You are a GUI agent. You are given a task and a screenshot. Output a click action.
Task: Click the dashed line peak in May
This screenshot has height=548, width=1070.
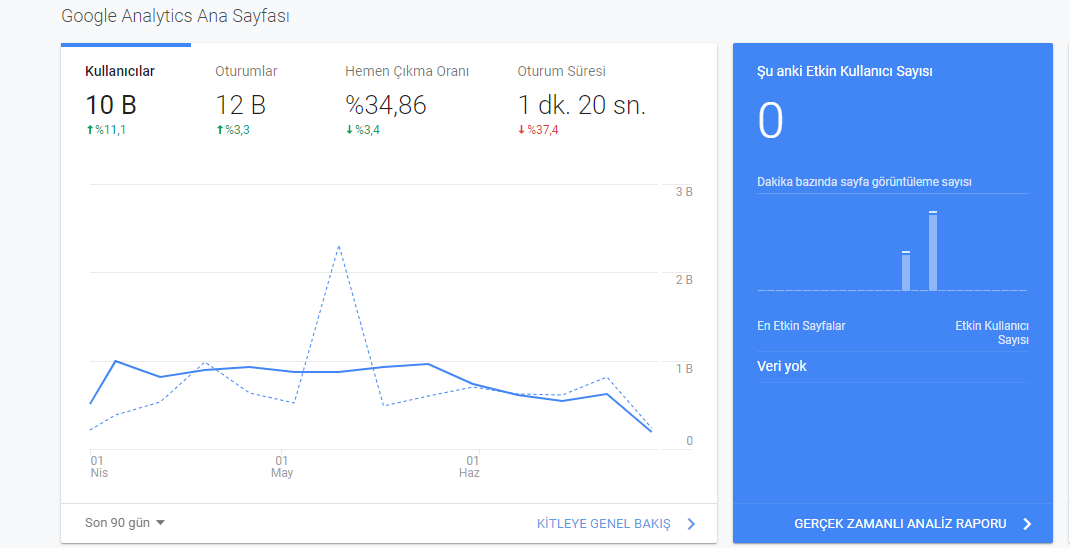coord(338,246)
